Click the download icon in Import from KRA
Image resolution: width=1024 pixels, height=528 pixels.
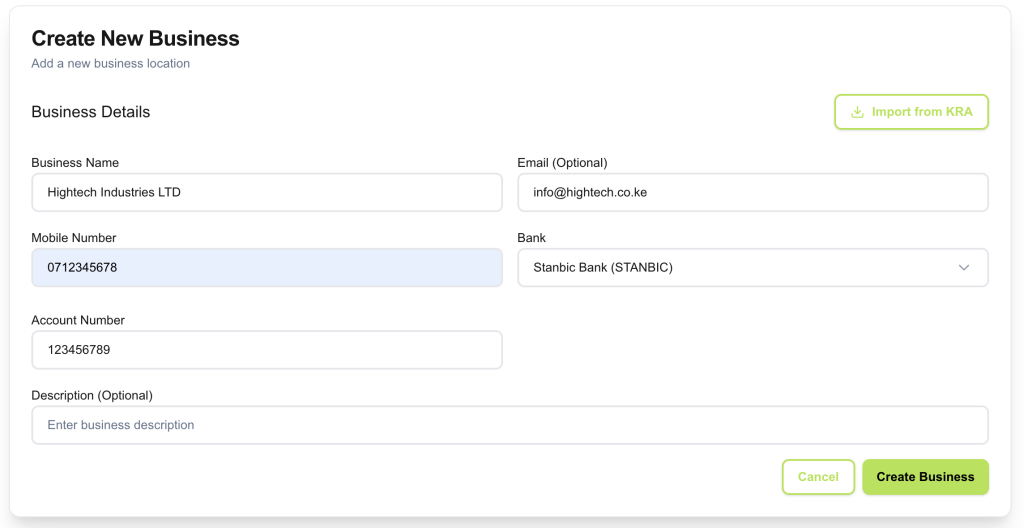(857, 112)
